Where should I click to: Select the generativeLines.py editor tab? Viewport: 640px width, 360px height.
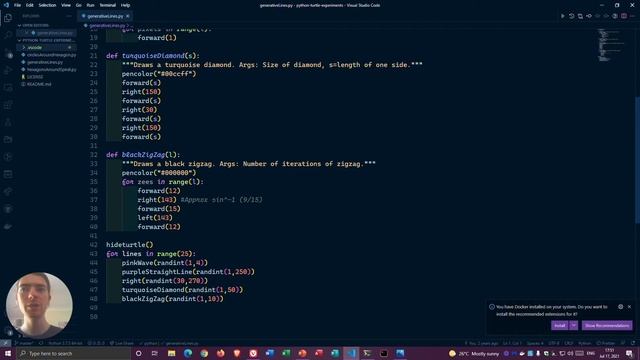(105, 16)
